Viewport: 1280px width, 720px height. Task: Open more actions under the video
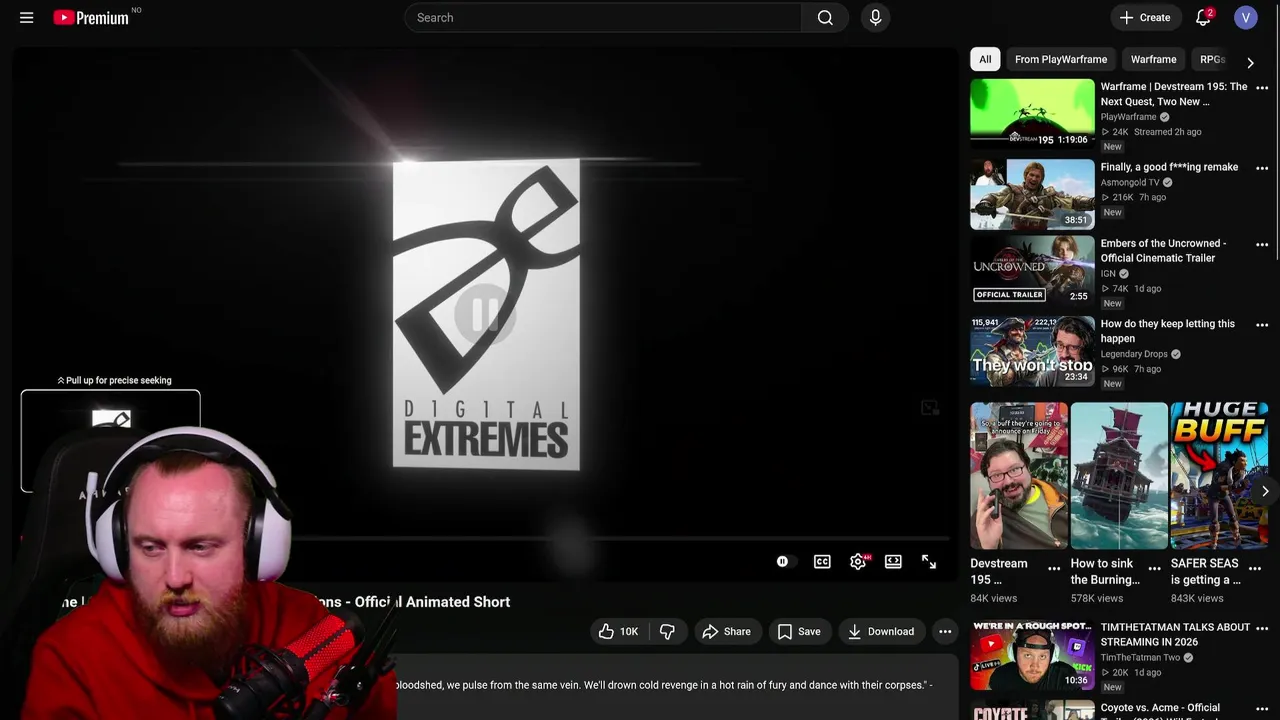pyautogui.click(x=945, y=631)
